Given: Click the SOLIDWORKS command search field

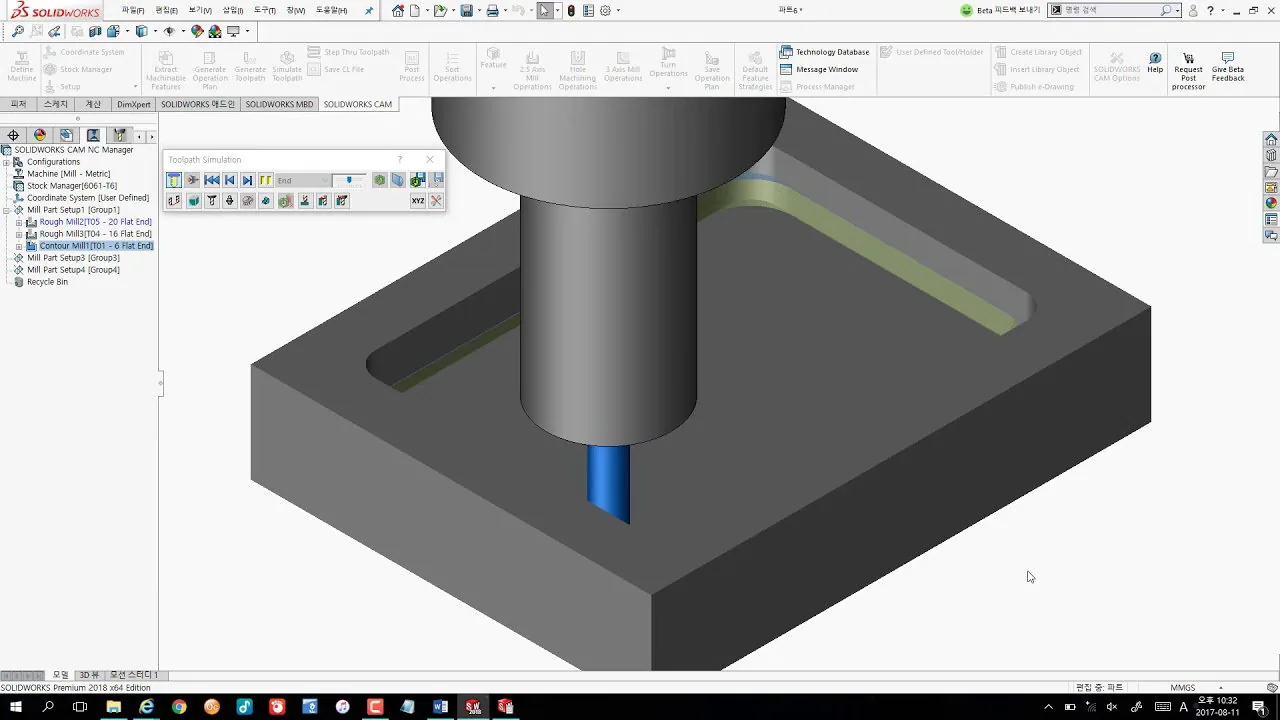Looking at the screenshot, I should point(1112,10).
